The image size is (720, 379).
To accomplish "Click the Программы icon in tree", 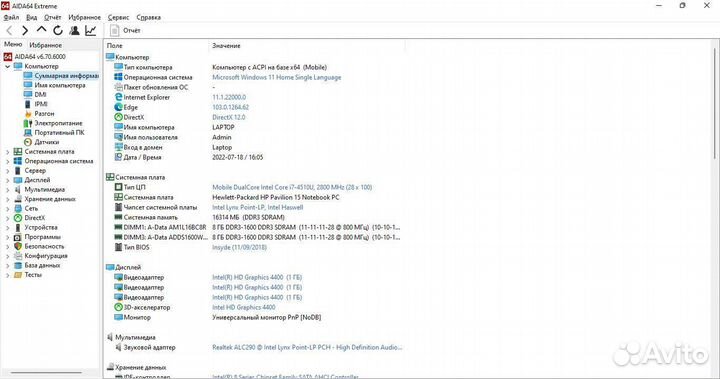I will pos(17,237).
